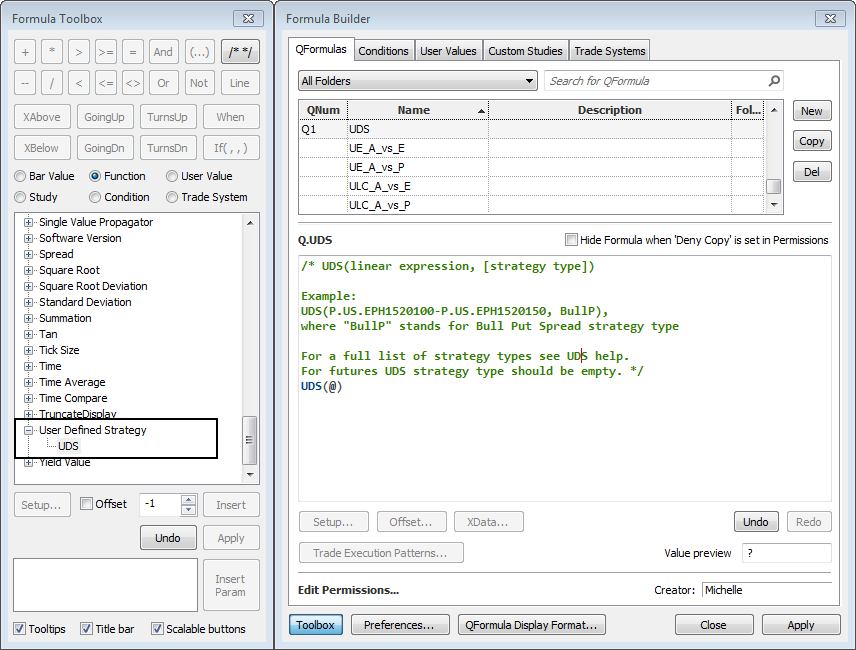856x650 pixels.
Task: Click the TurnsDn function button
Action: [167, 148]
